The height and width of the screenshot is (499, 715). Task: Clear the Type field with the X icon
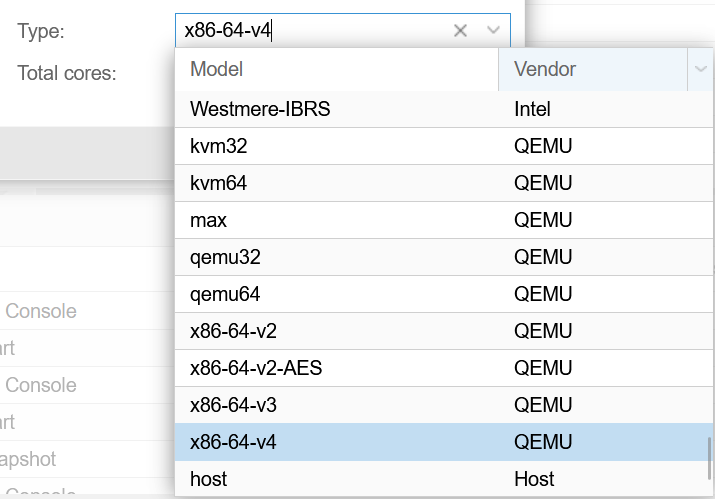click(460, 31)
